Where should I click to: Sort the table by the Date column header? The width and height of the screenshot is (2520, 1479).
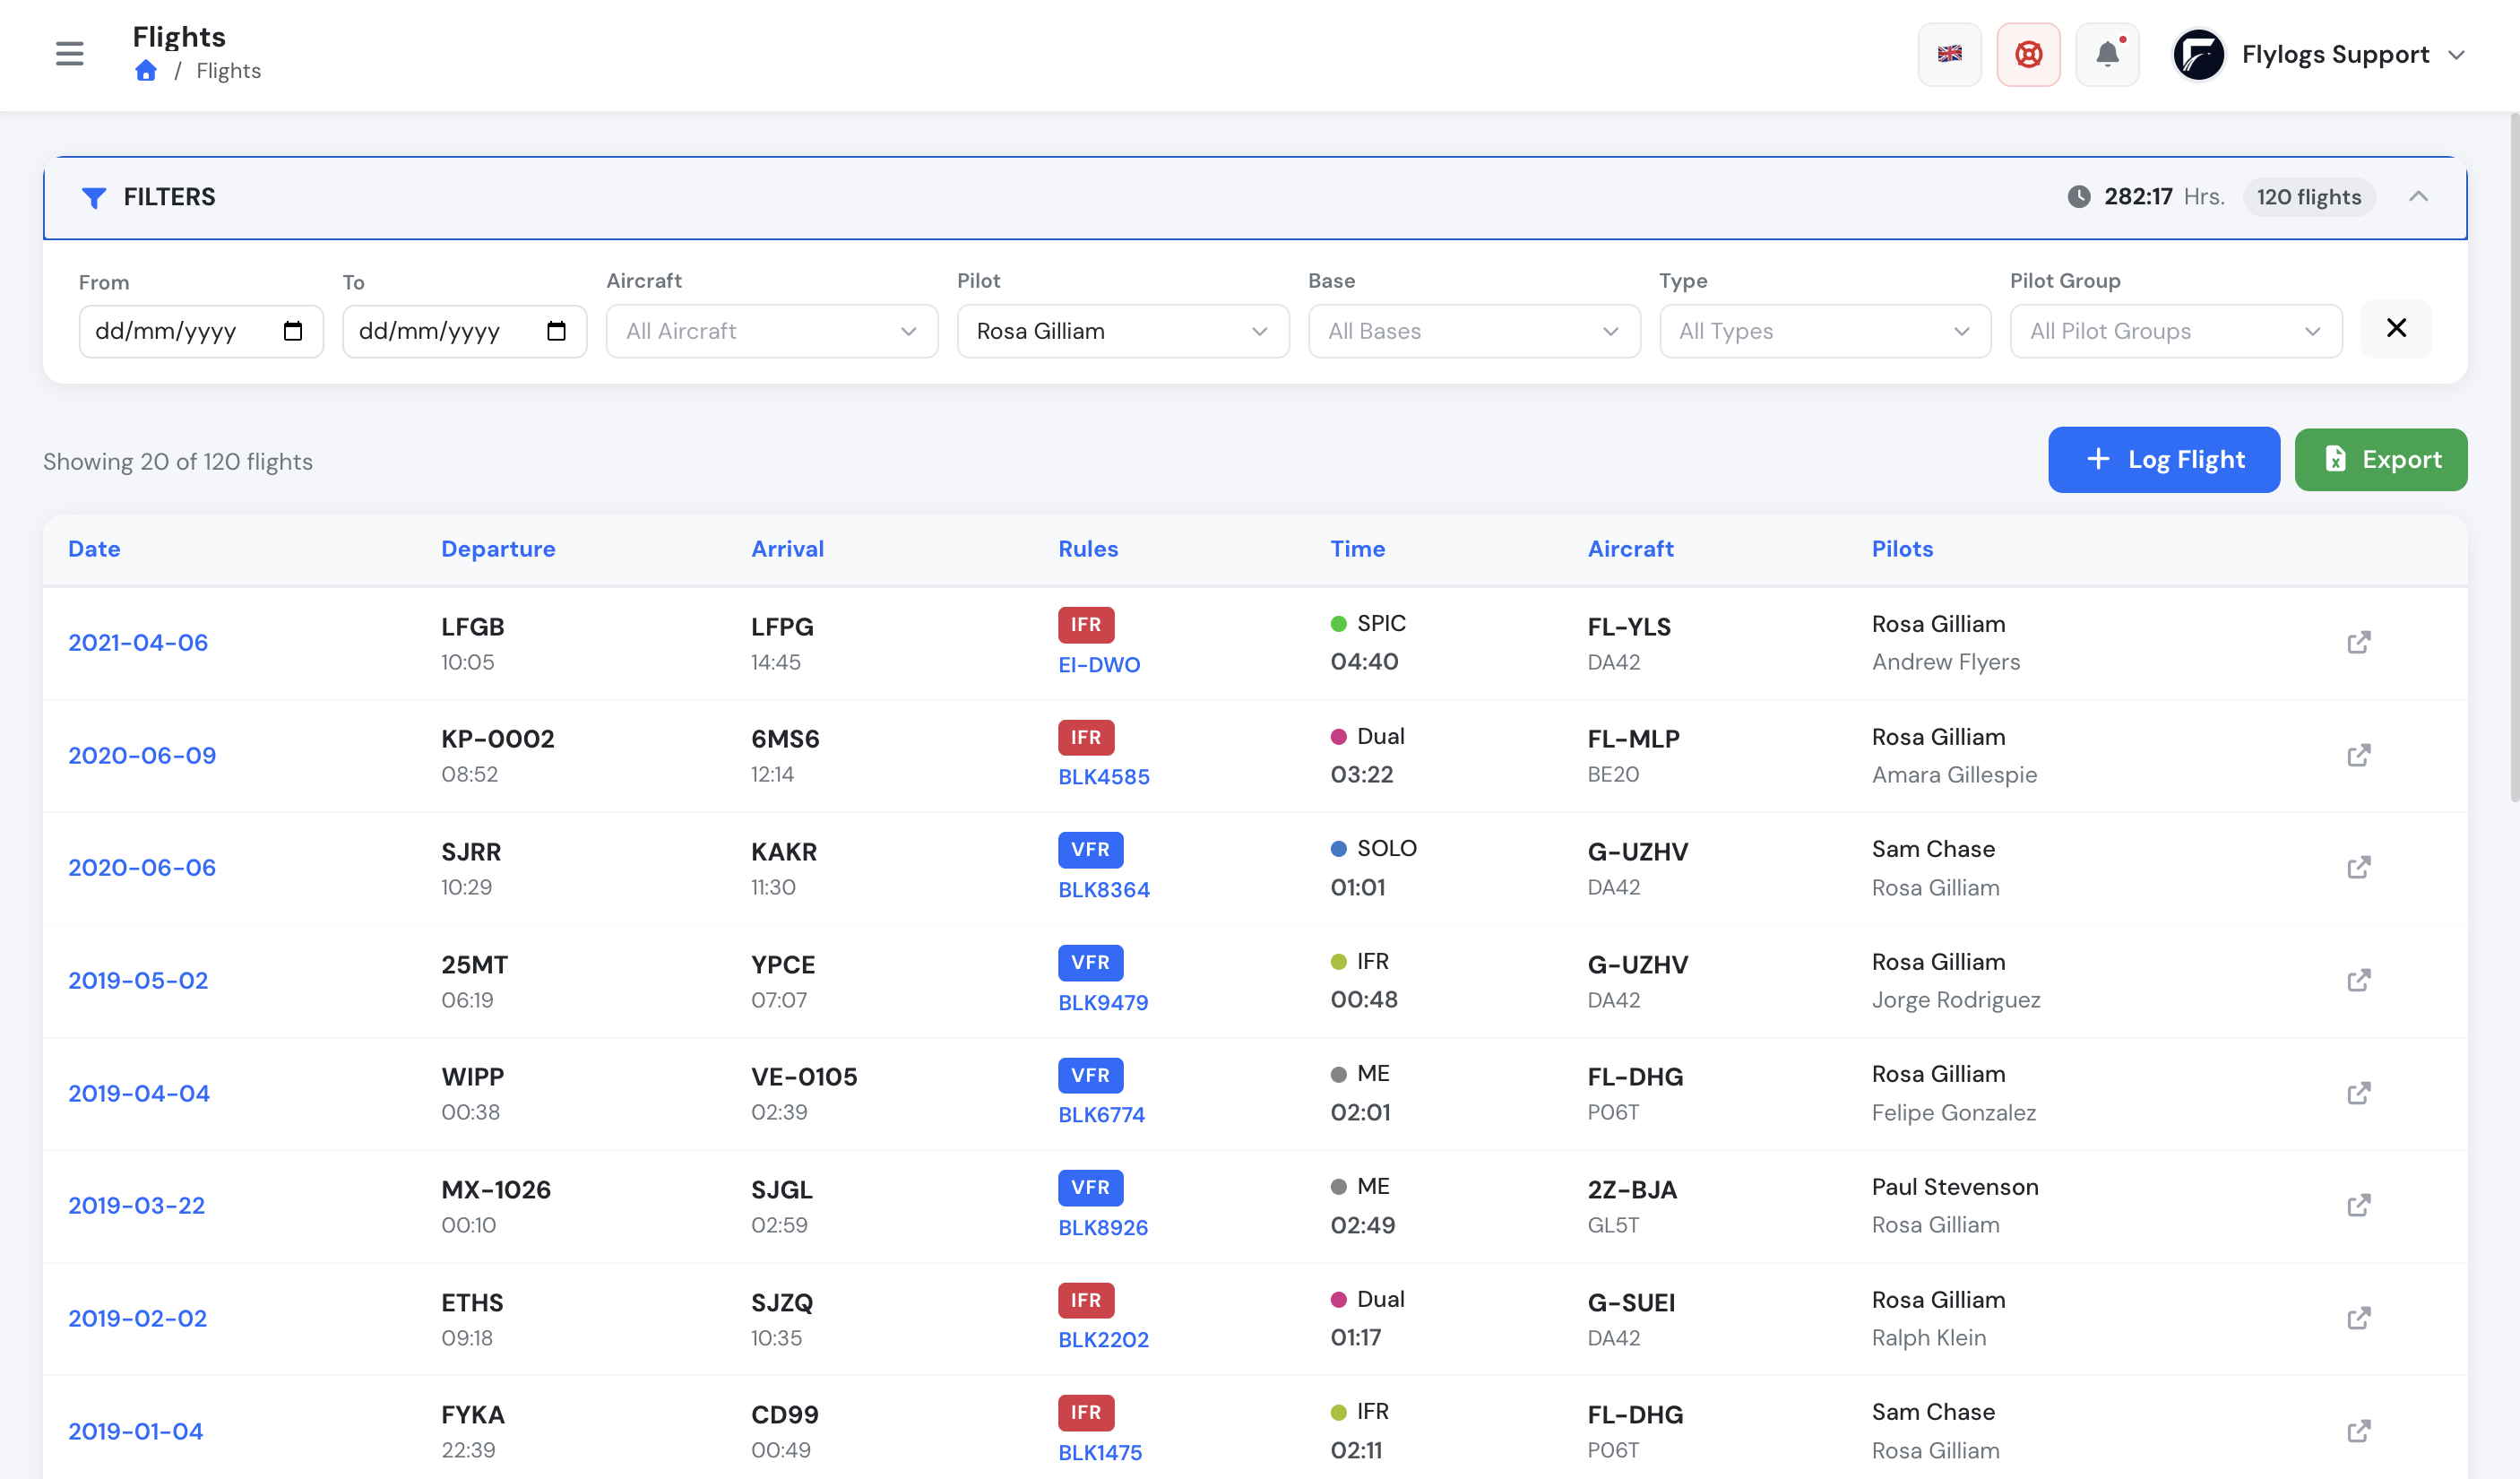[x=94, y=549]
